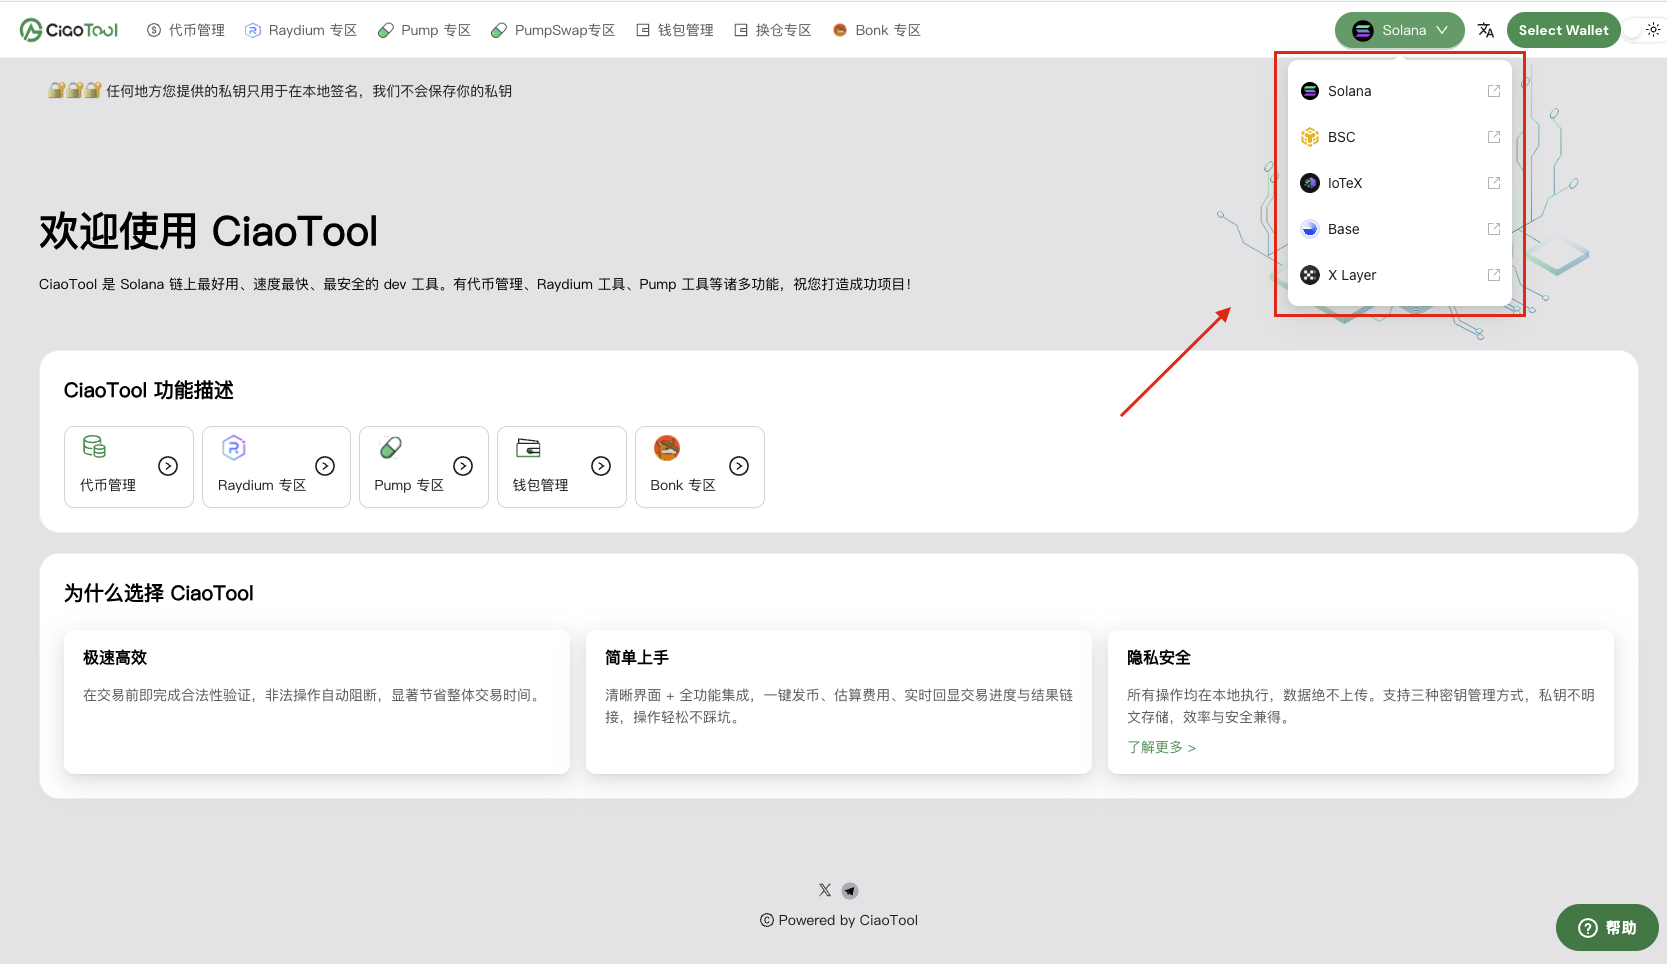Open the Telegram footer link

pos(850,890)
